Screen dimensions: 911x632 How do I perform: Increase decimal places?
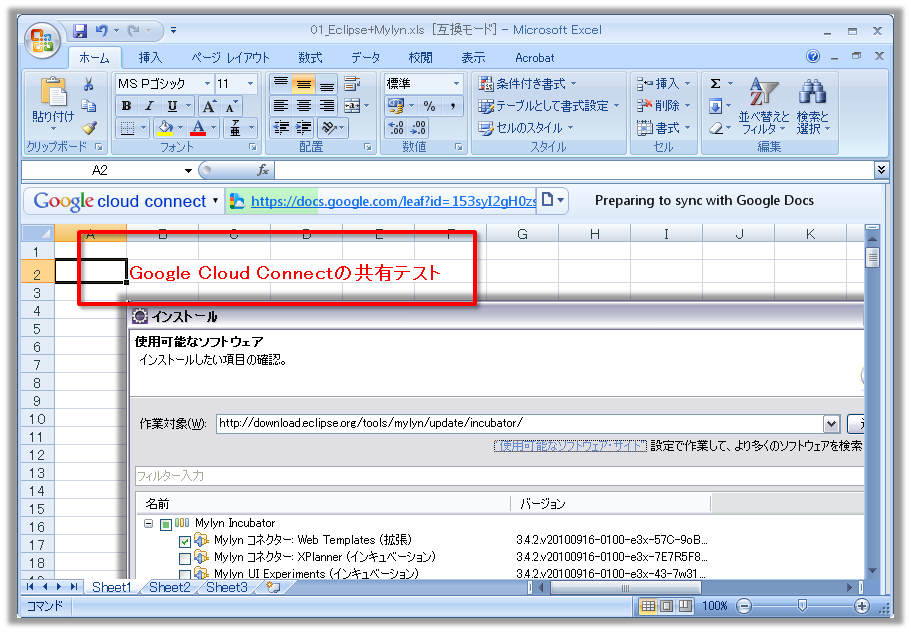396,128
